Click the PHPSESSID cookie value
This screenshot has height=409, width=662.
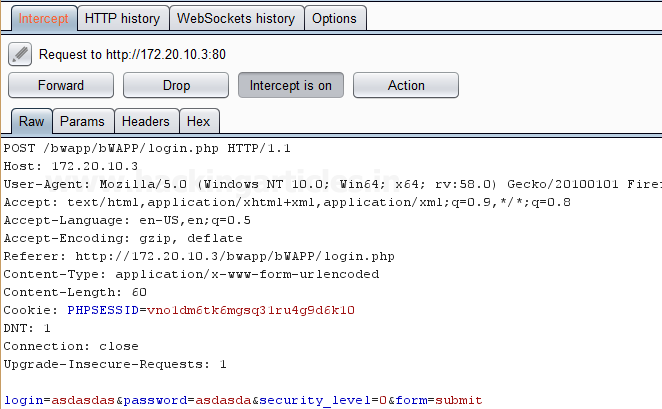250,310
